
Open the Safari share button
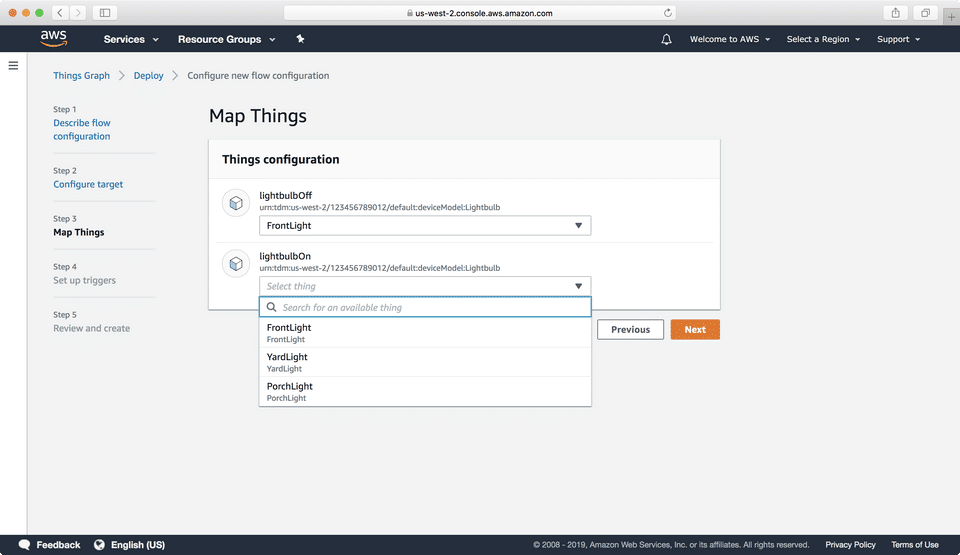[x=895, y=12]
